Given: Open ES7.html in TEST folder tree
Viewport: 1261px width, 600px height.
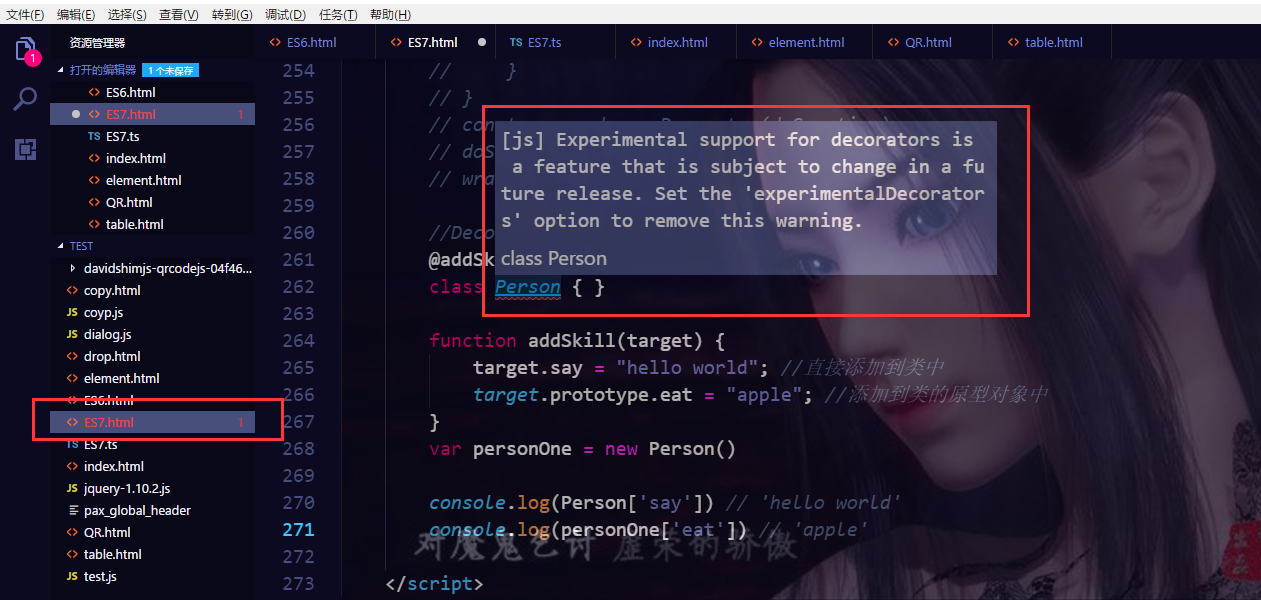Looking at the screenshot, I should click(x=152, y=422).
